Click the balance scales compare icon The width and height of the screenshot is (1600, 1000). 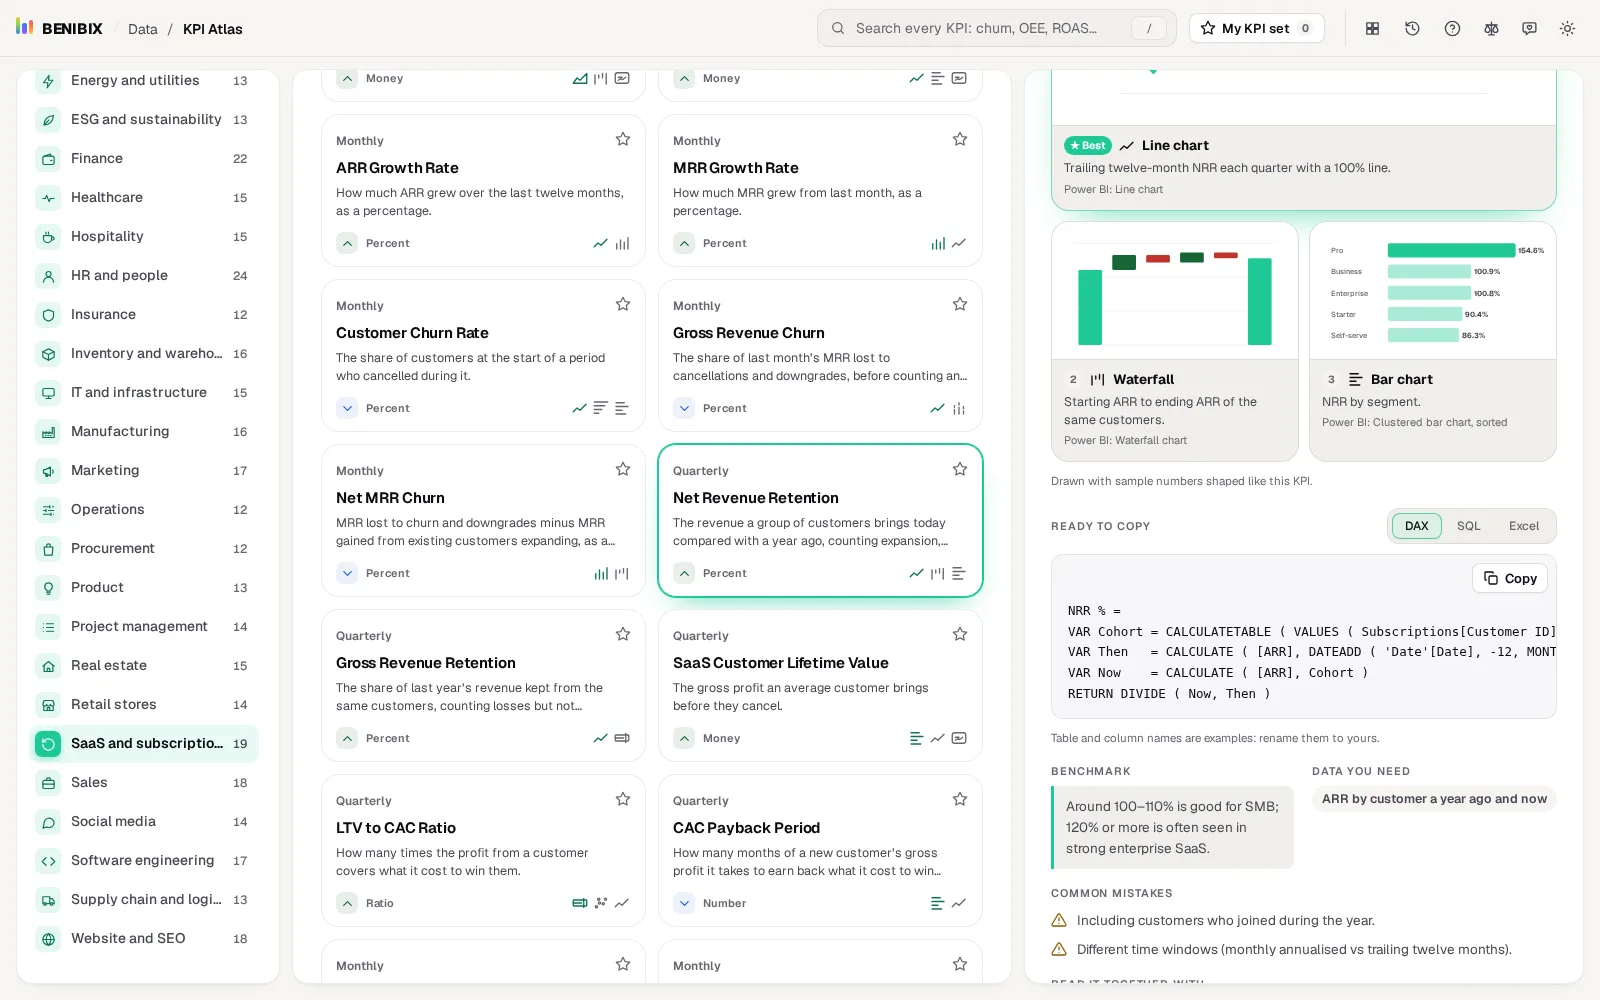tap(1491, 29)
